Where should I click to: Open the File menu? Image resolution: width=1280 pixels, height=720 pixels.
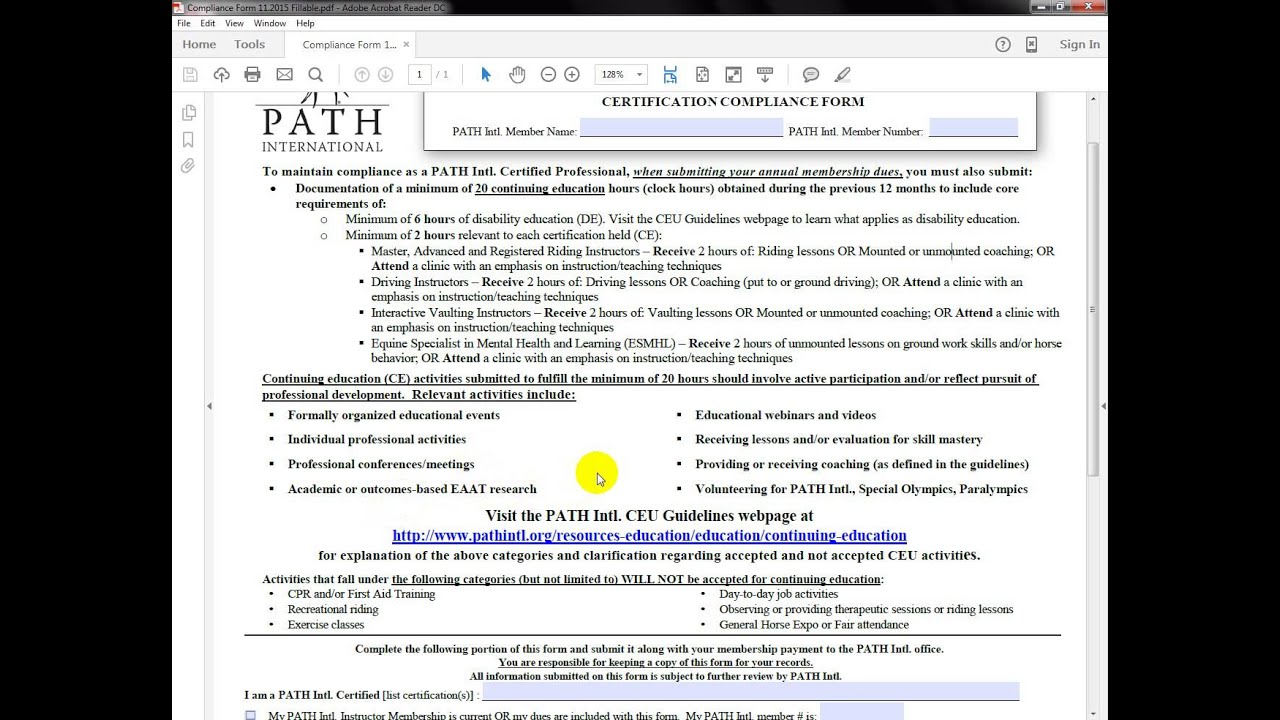point(184,23)
